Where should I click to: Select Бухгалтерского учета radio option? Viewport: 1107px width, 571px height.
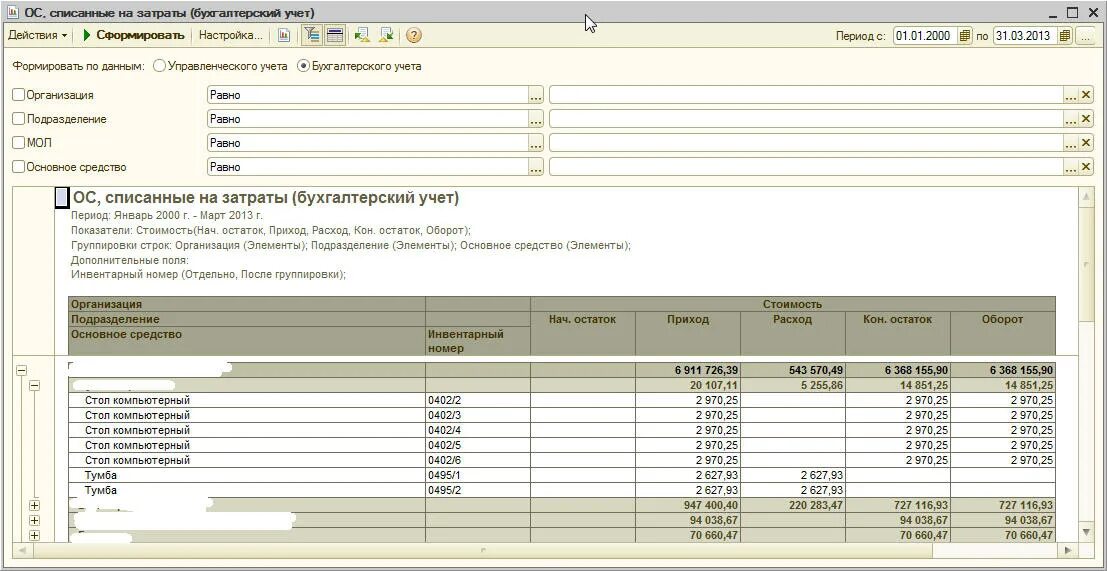point(304,66)
